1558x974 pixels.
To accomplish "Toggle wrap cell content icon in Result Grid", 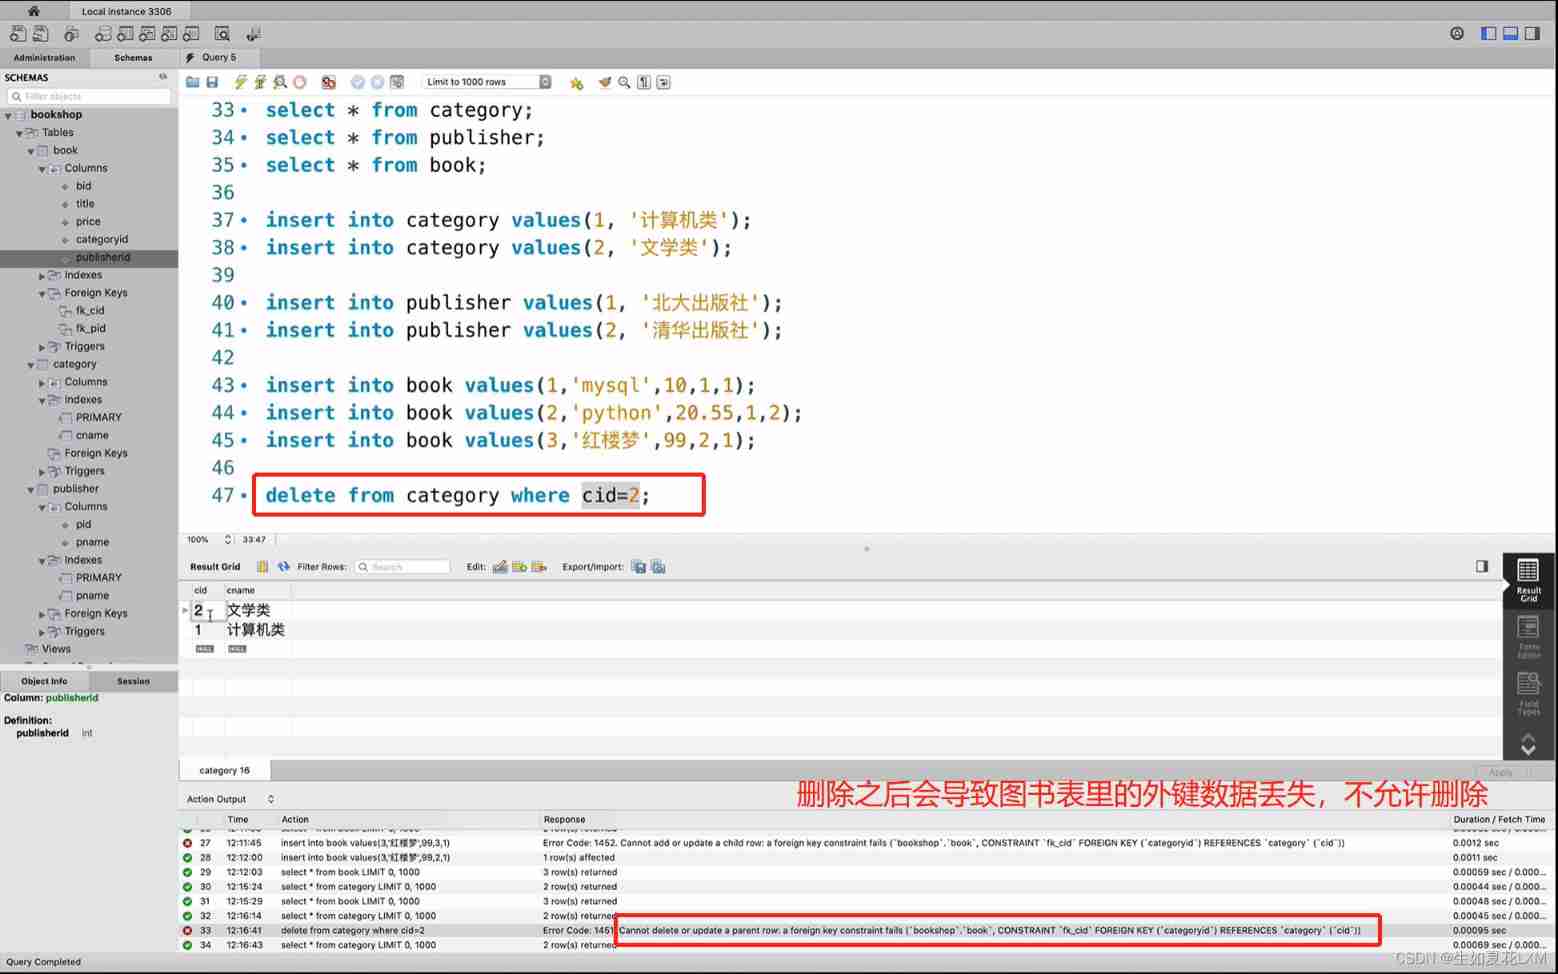I will click(262, 566).
